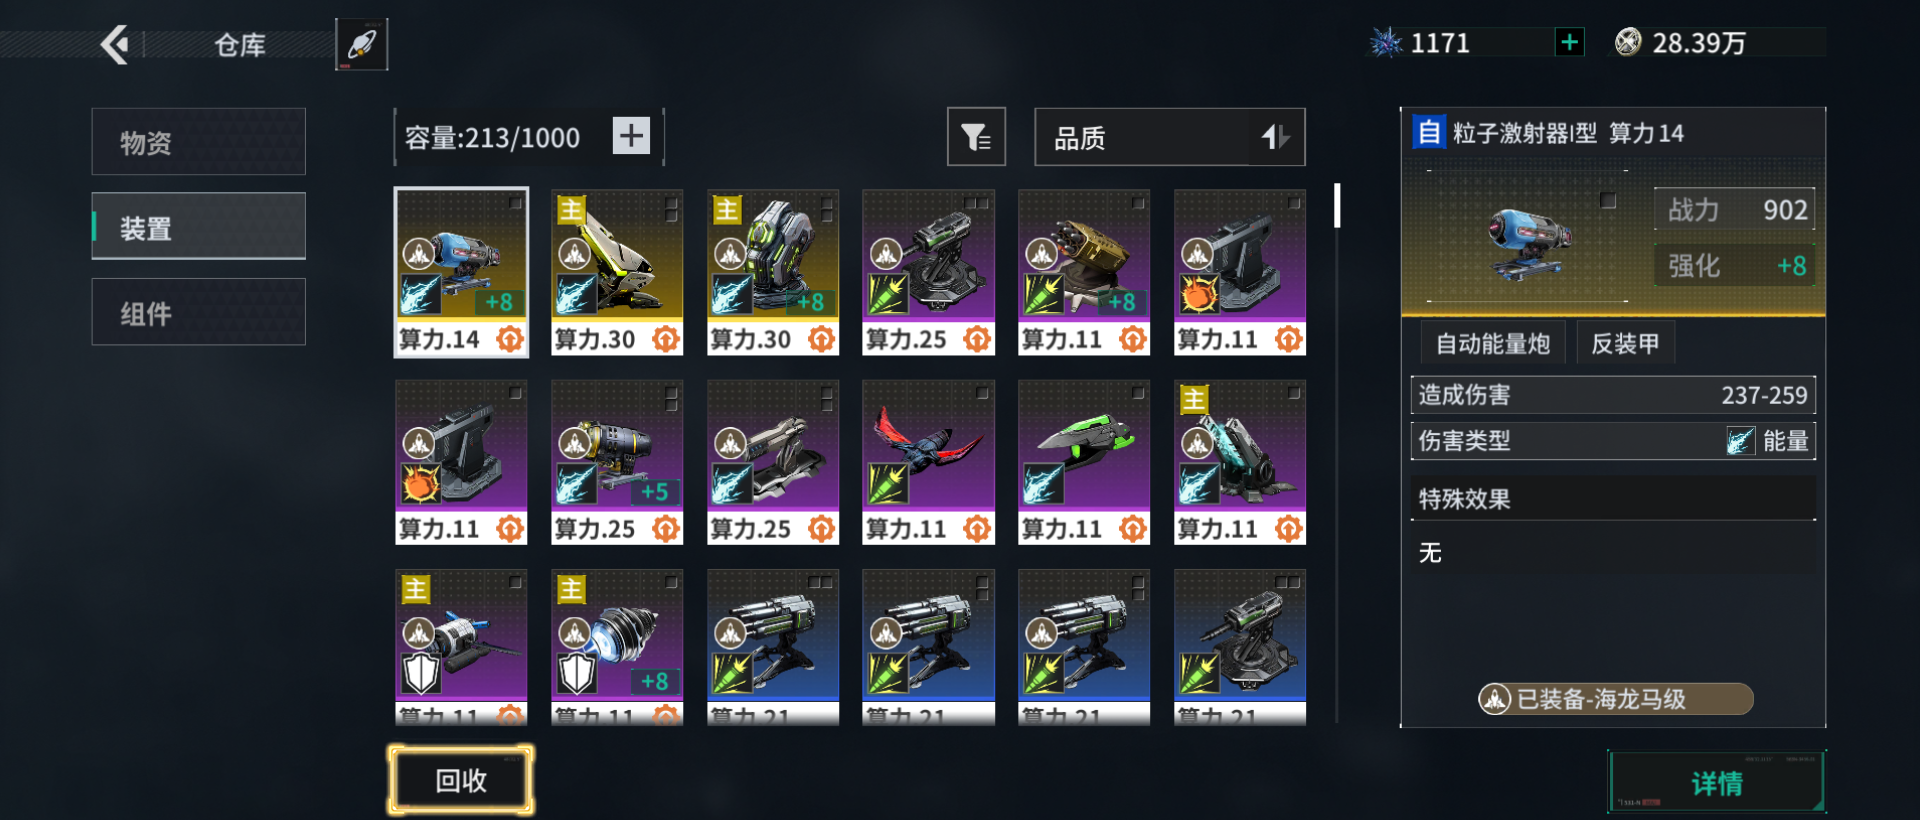Toggle sort order arrow beside 品质
The image size is (1920, 820).
tap(1275, 137)
